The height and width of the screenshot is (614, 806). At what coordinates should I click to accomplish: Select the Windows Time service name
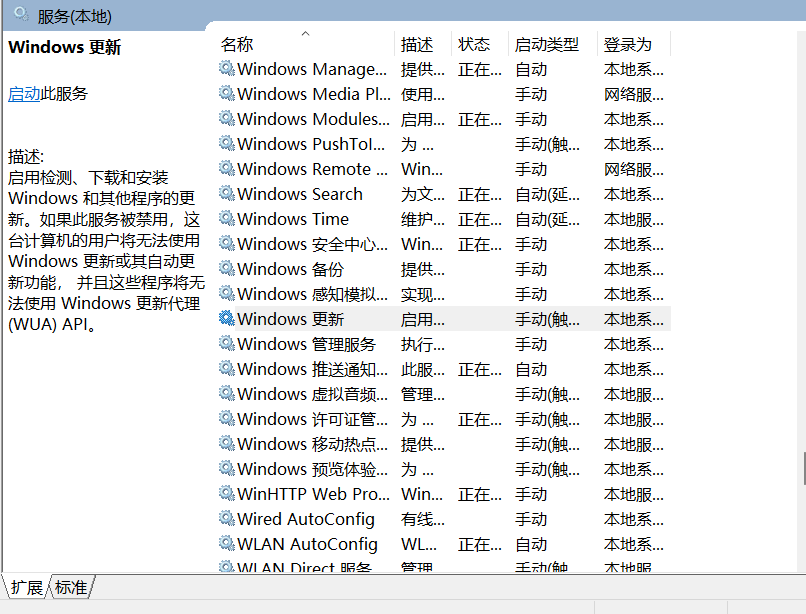coord(293,219)
